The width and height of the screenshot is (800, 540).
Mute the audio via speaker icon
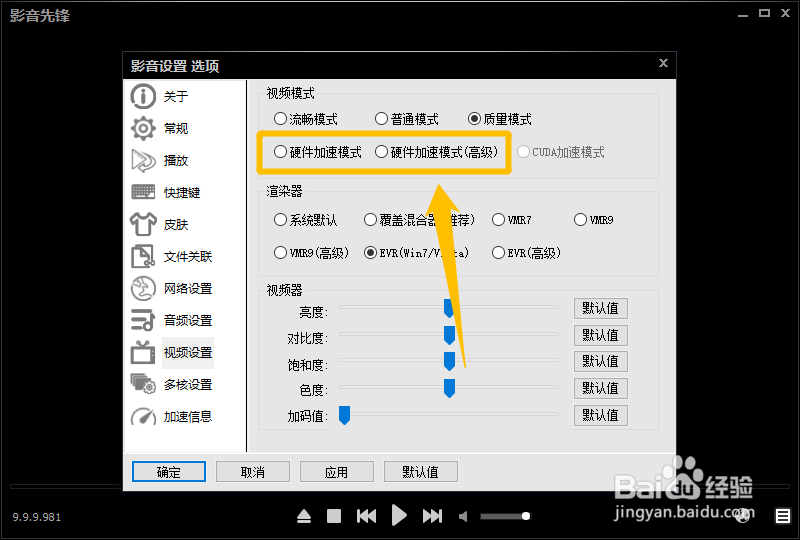(463, 517)
